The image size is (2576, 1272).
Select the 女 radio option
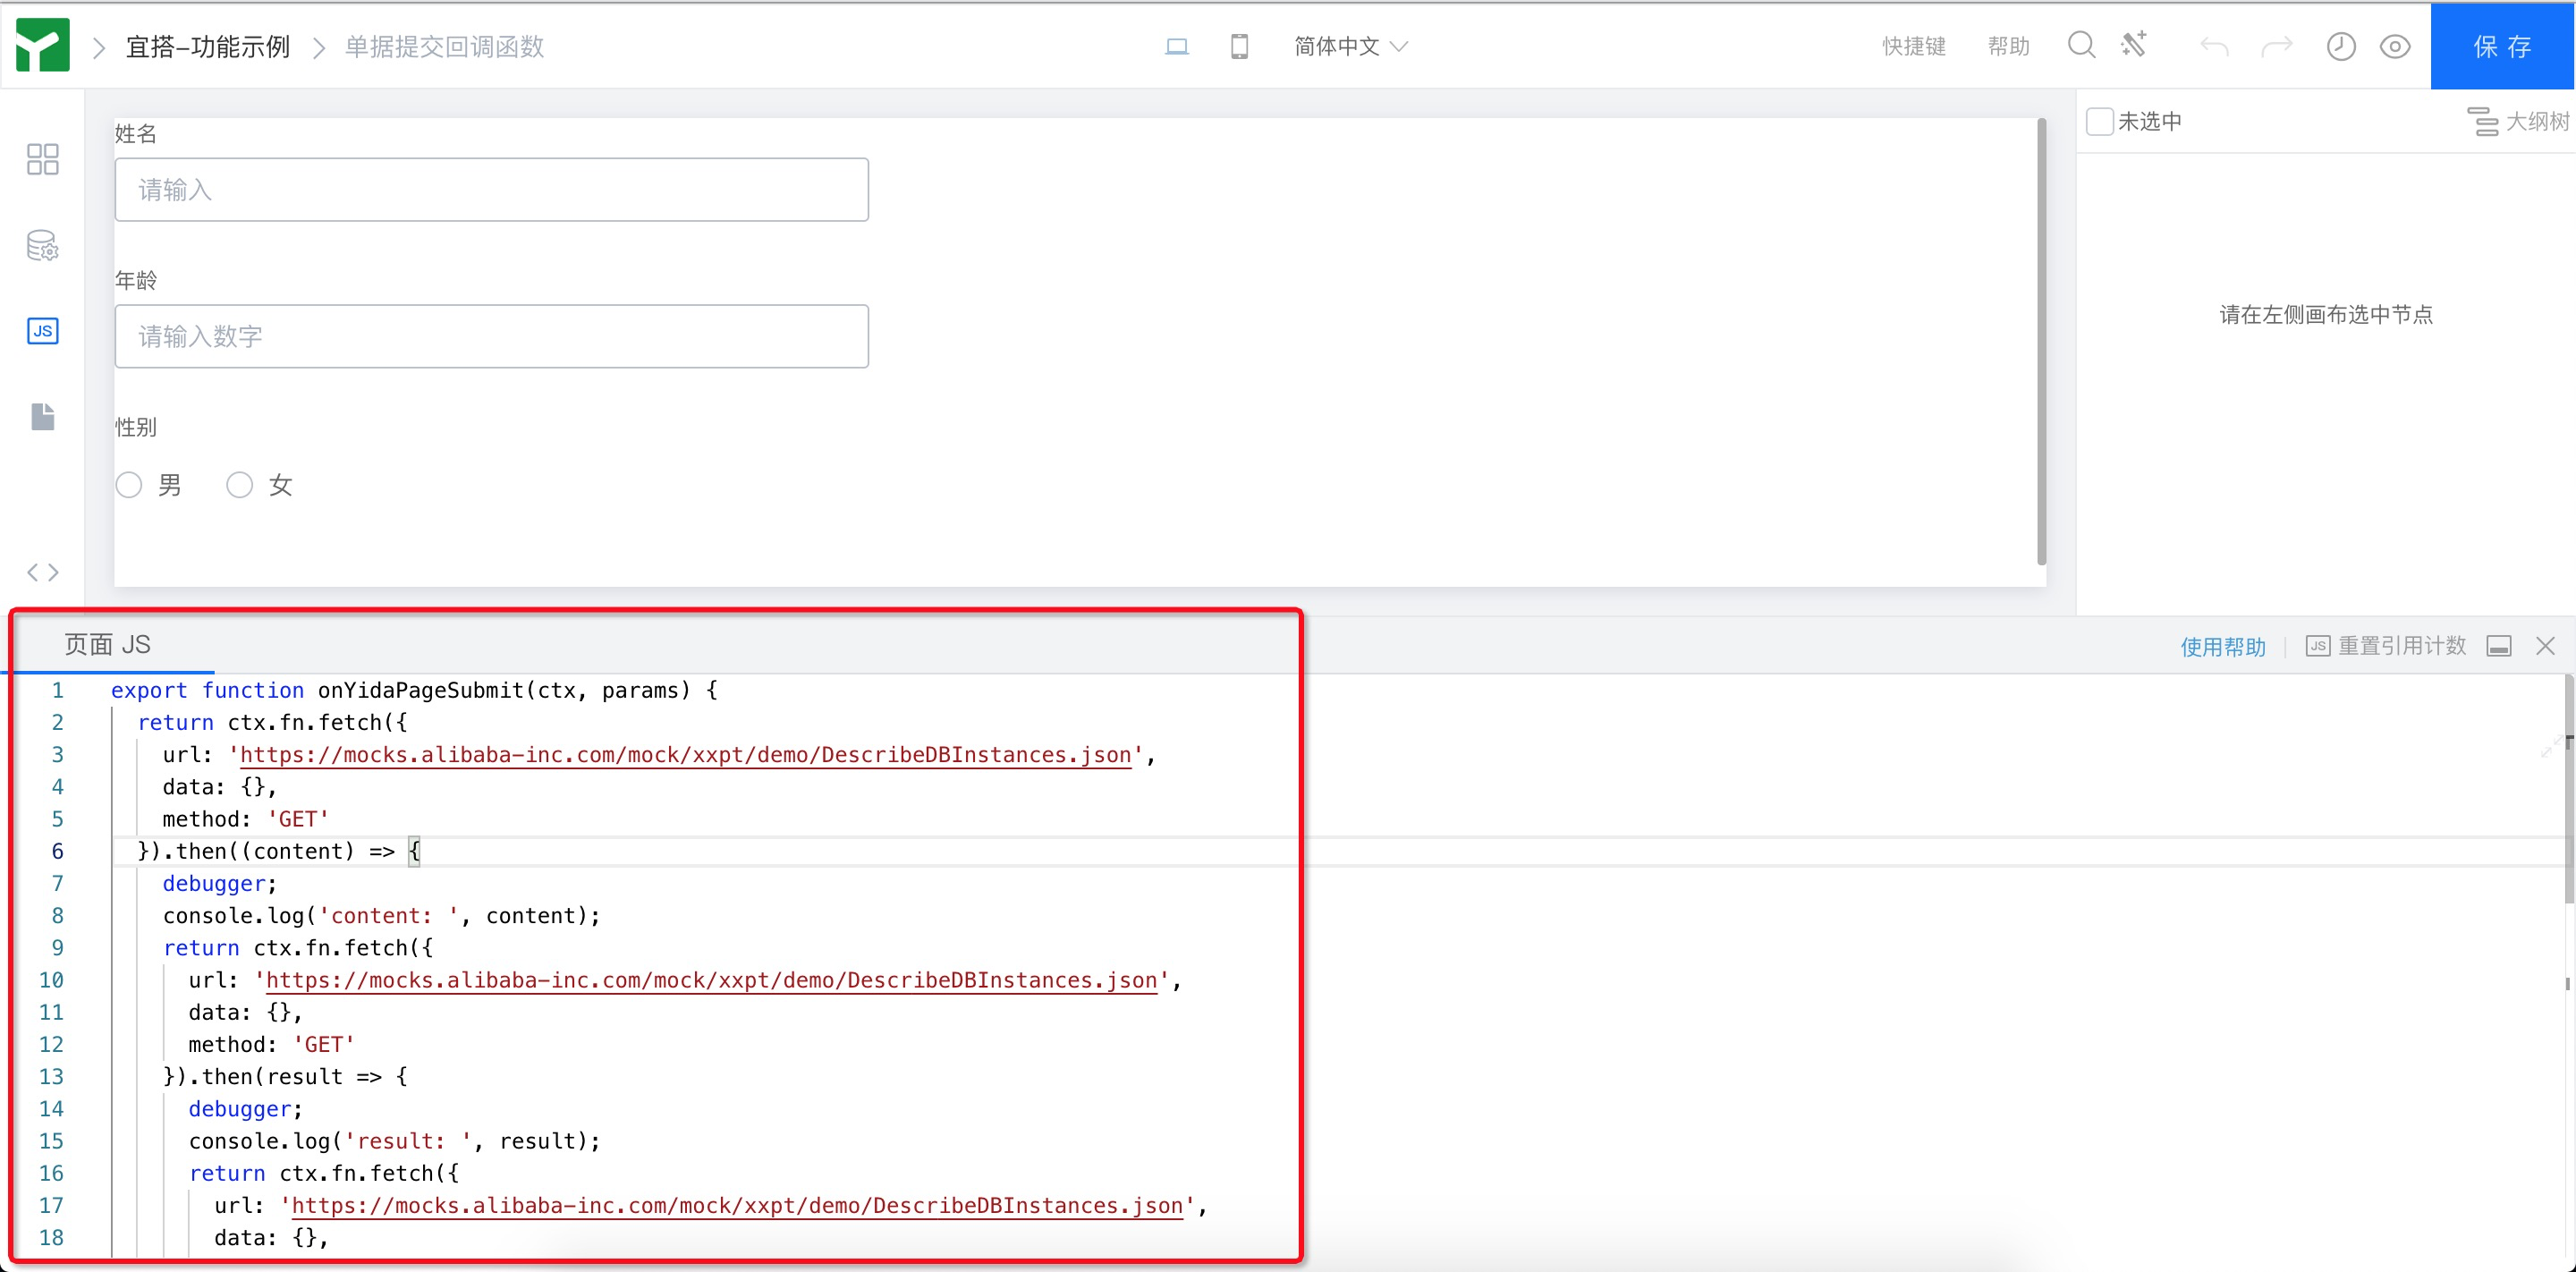click(239, 485)
